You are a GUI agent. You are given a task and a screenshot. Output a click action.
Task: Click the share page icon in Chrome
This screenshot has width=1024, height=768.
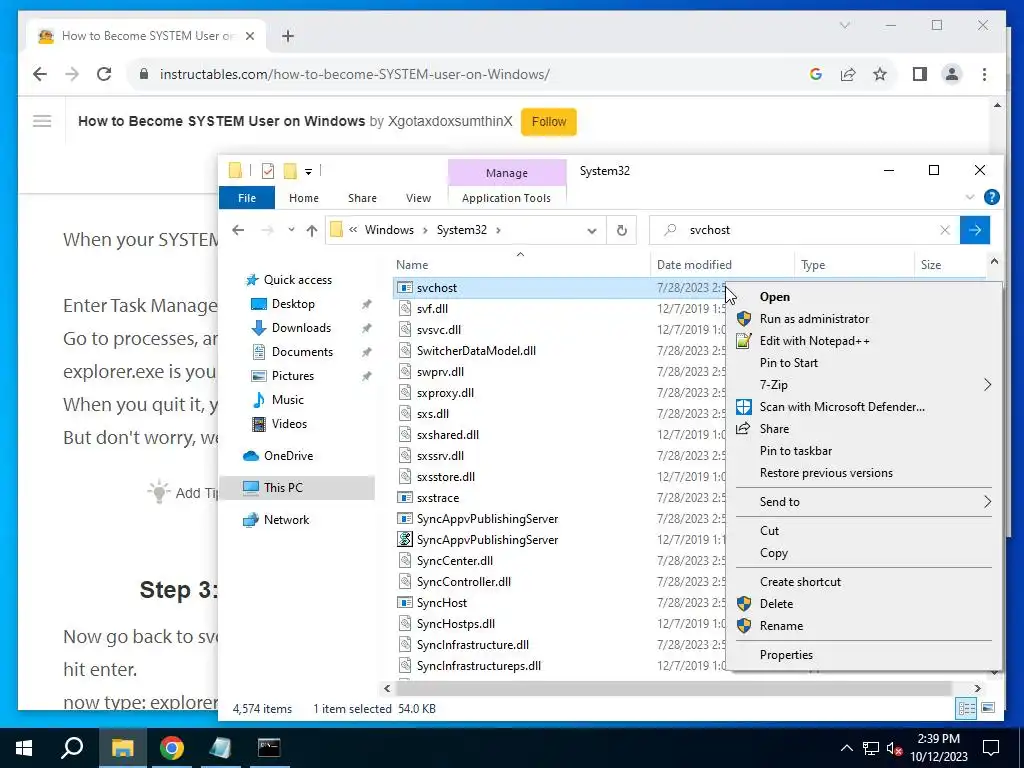pyautogui.click(x=848, y=74)
